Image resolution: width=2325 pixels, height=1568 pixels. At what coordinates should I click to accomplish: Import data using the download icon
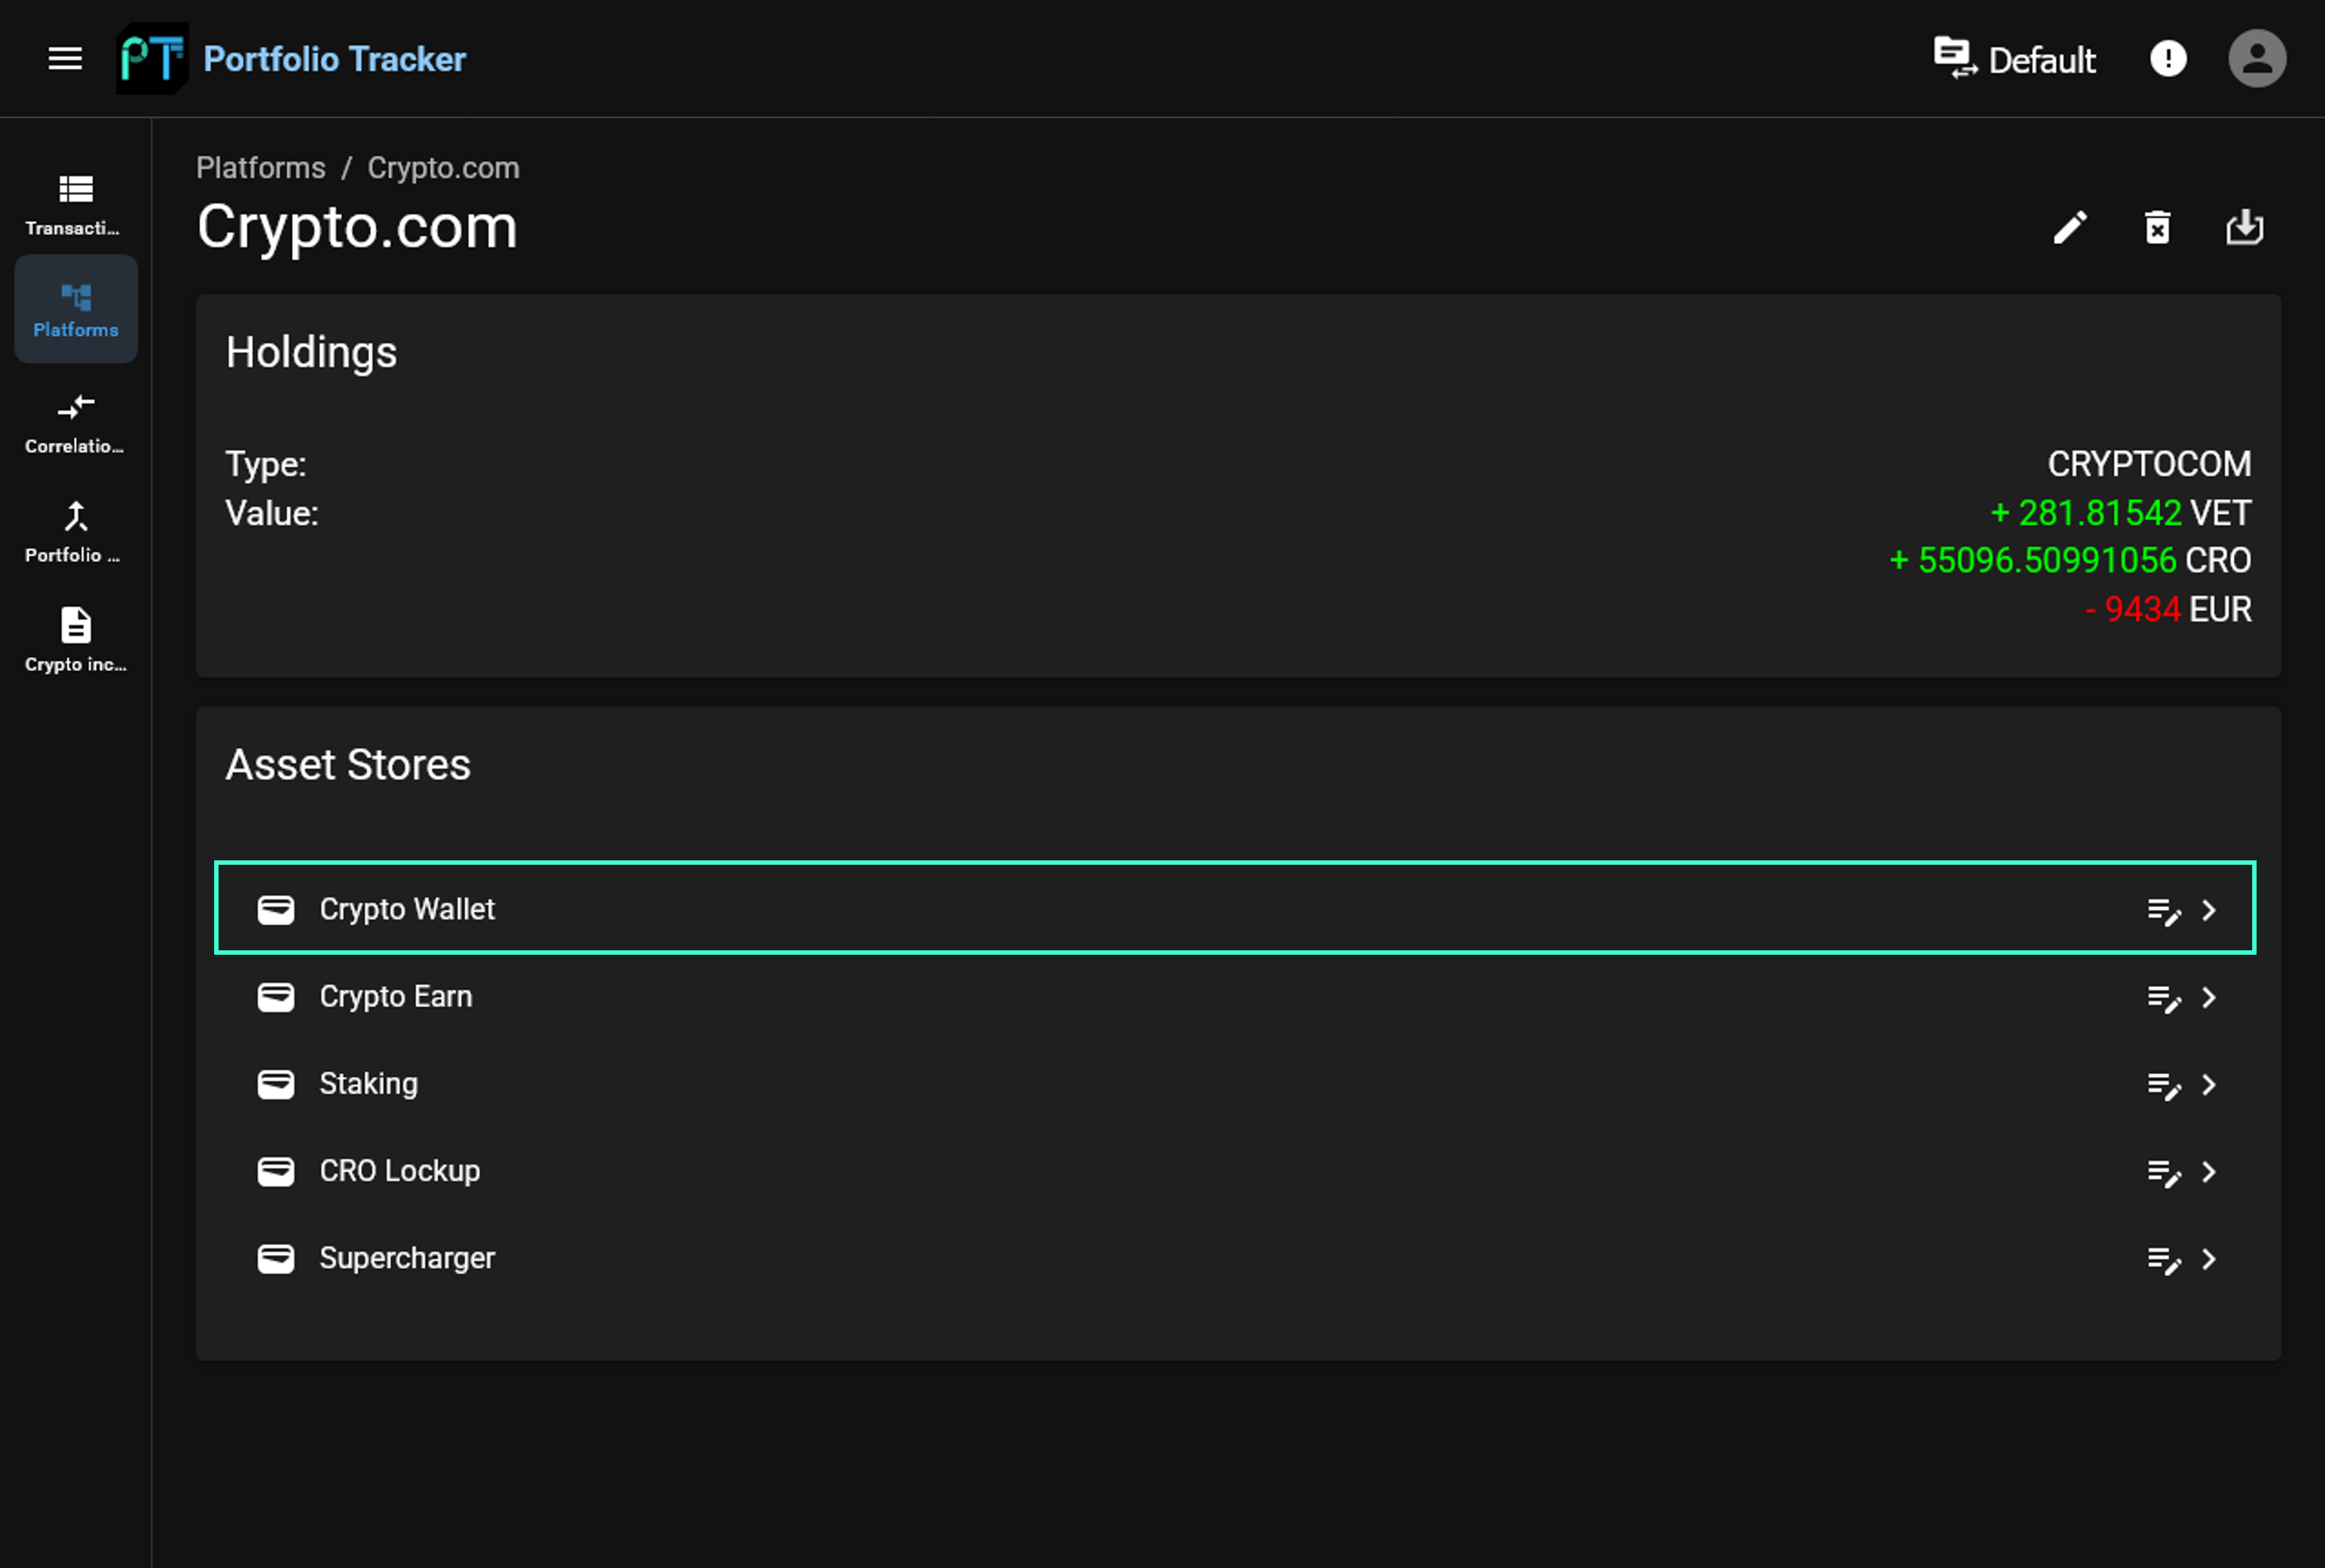click(2244, 228)
